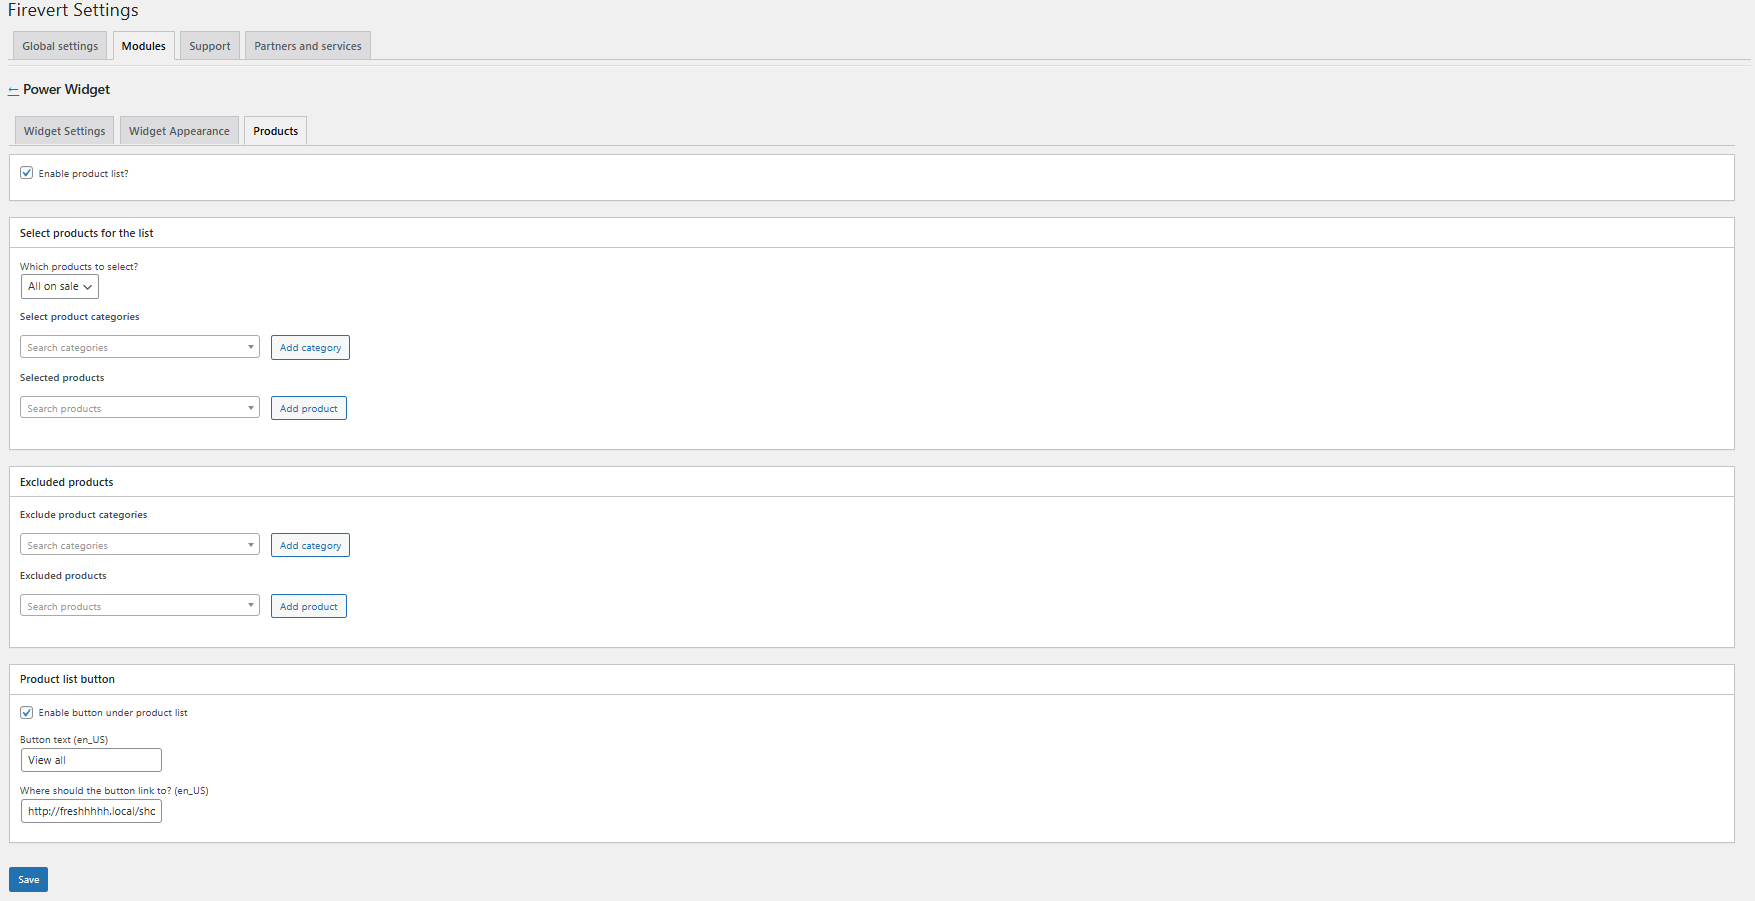Open the Support tab
This screenshot has width=1755, height=901.
[210, 46]
